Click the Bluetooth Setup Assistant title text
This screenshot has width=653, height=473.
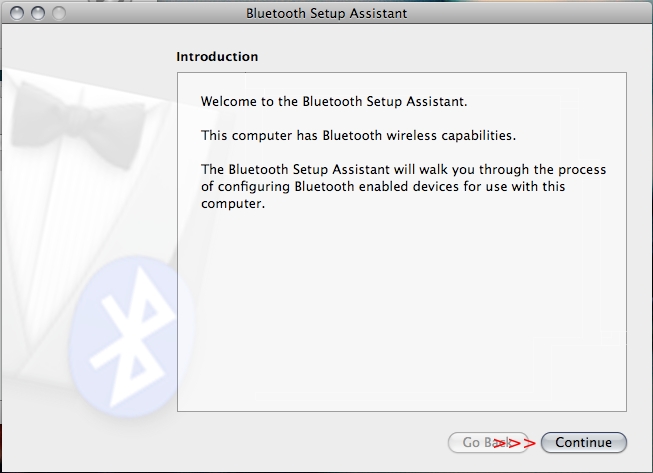pos(326,13)
